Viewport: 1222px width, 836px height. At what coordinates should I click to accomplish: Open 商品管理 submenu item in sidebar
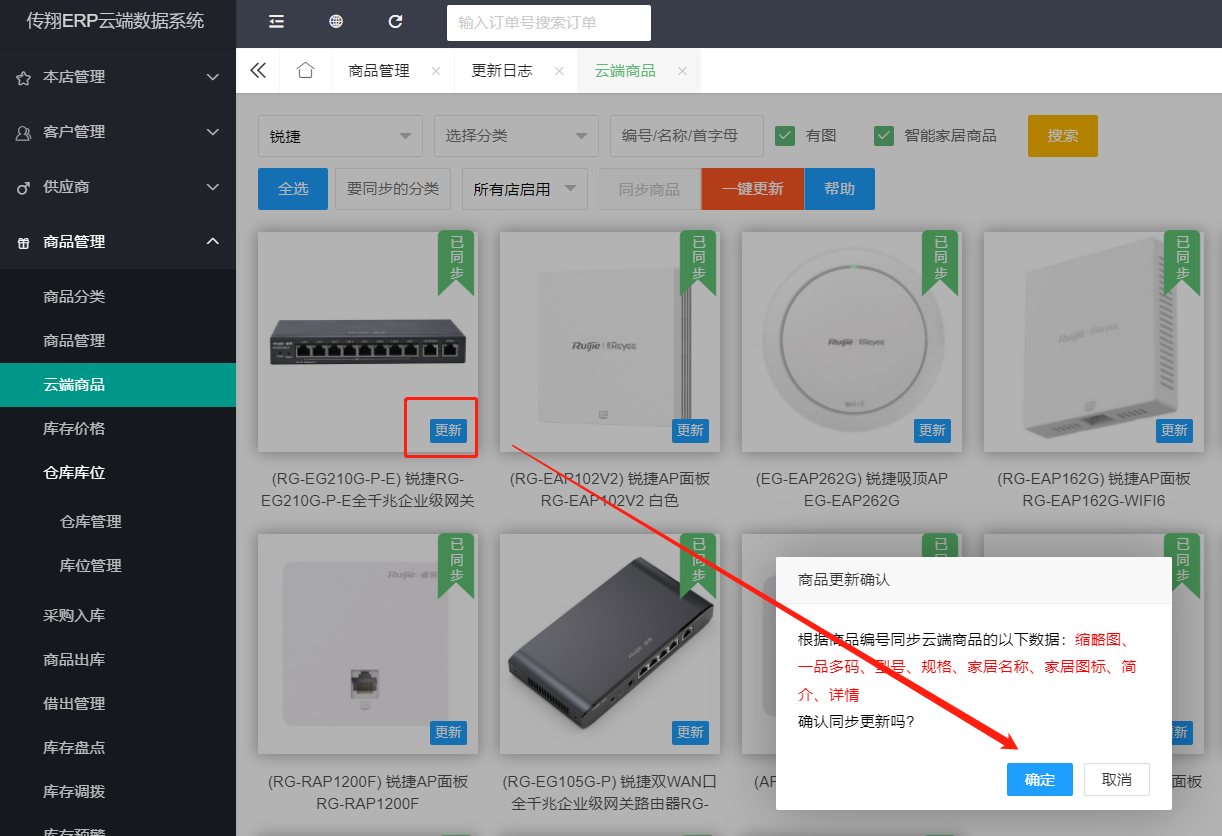118,341
